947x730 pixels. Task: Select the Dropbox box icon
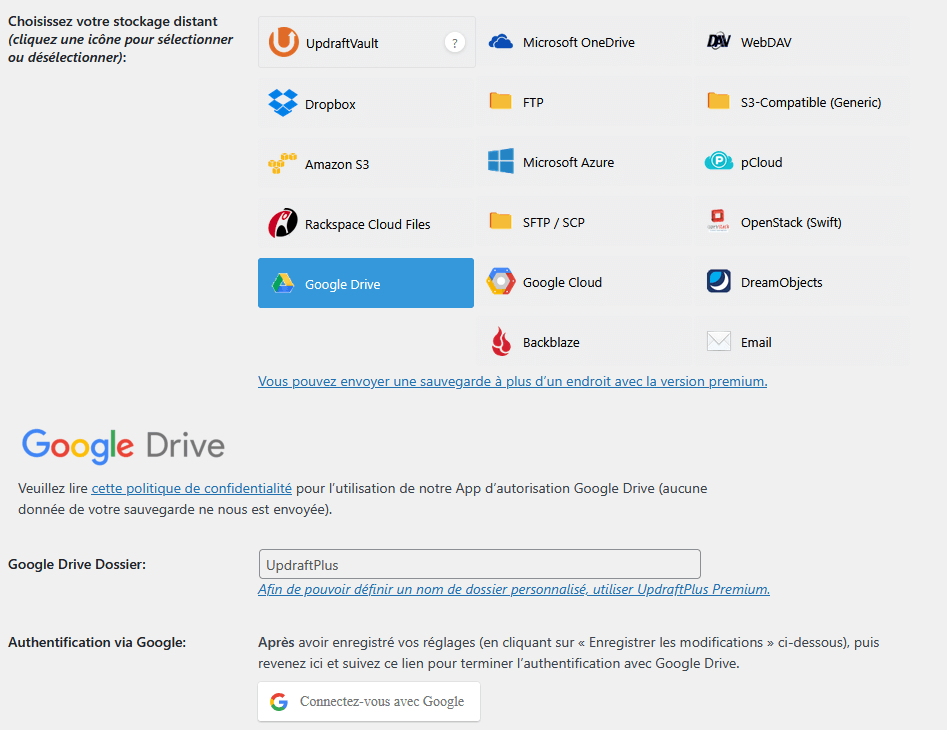pos(283,103)
